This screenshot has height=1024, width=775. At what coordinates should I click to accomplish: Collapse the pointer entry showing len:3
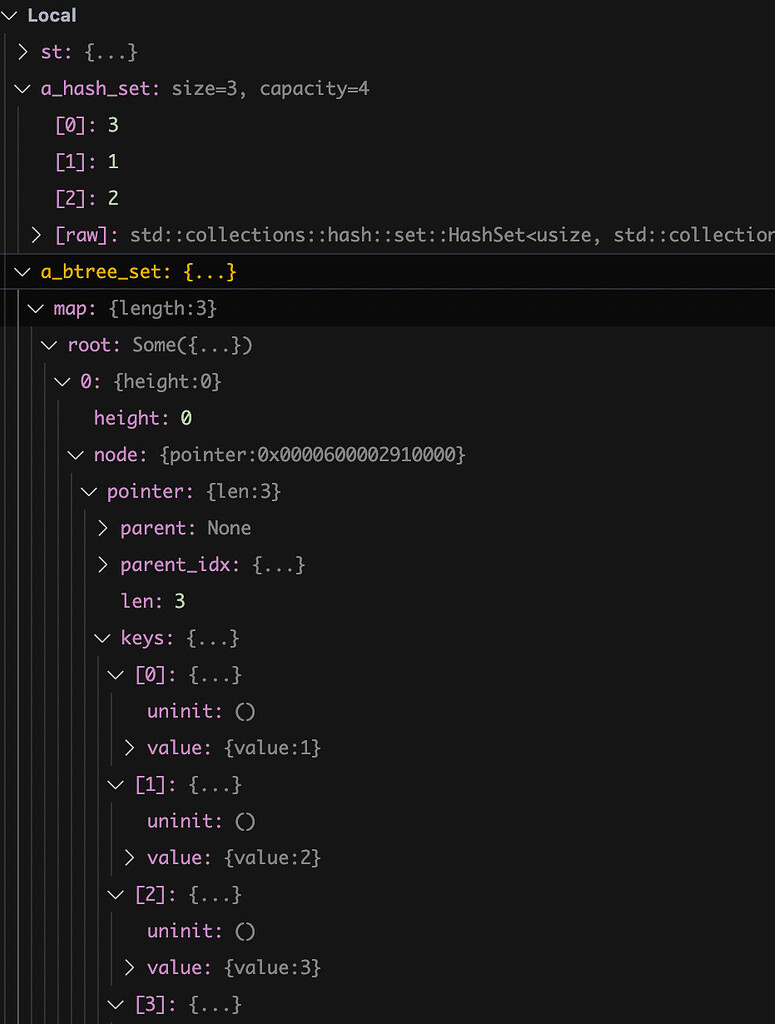(88, 491)
